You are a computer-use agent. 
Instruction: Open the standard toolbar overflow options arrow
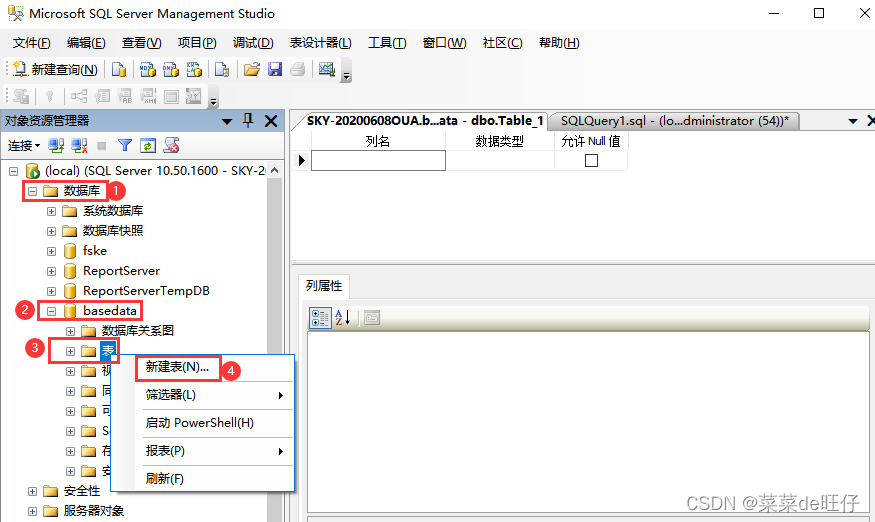point(347,76)
